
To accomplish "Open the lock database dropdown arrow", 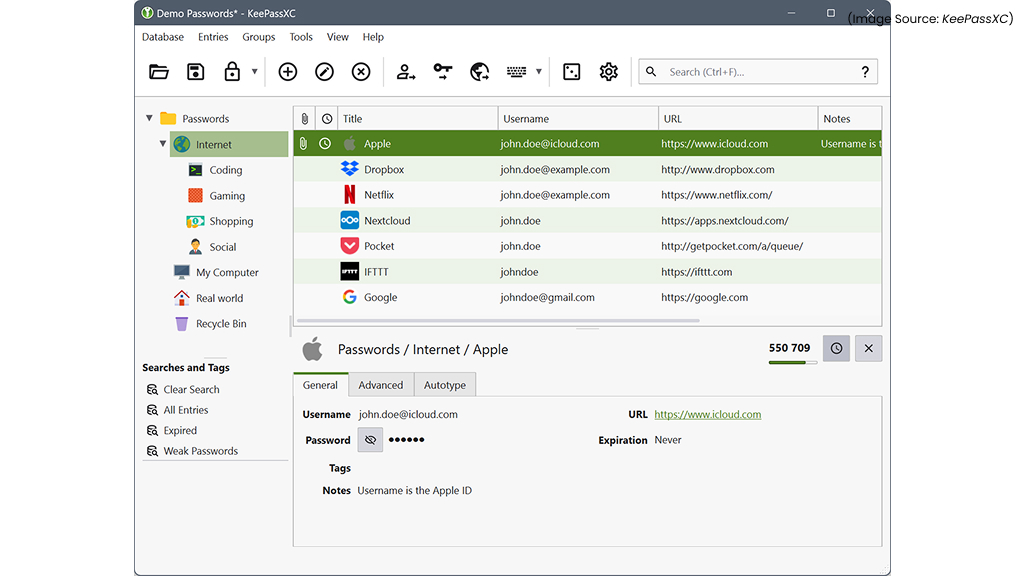I will tap(255, 72).
